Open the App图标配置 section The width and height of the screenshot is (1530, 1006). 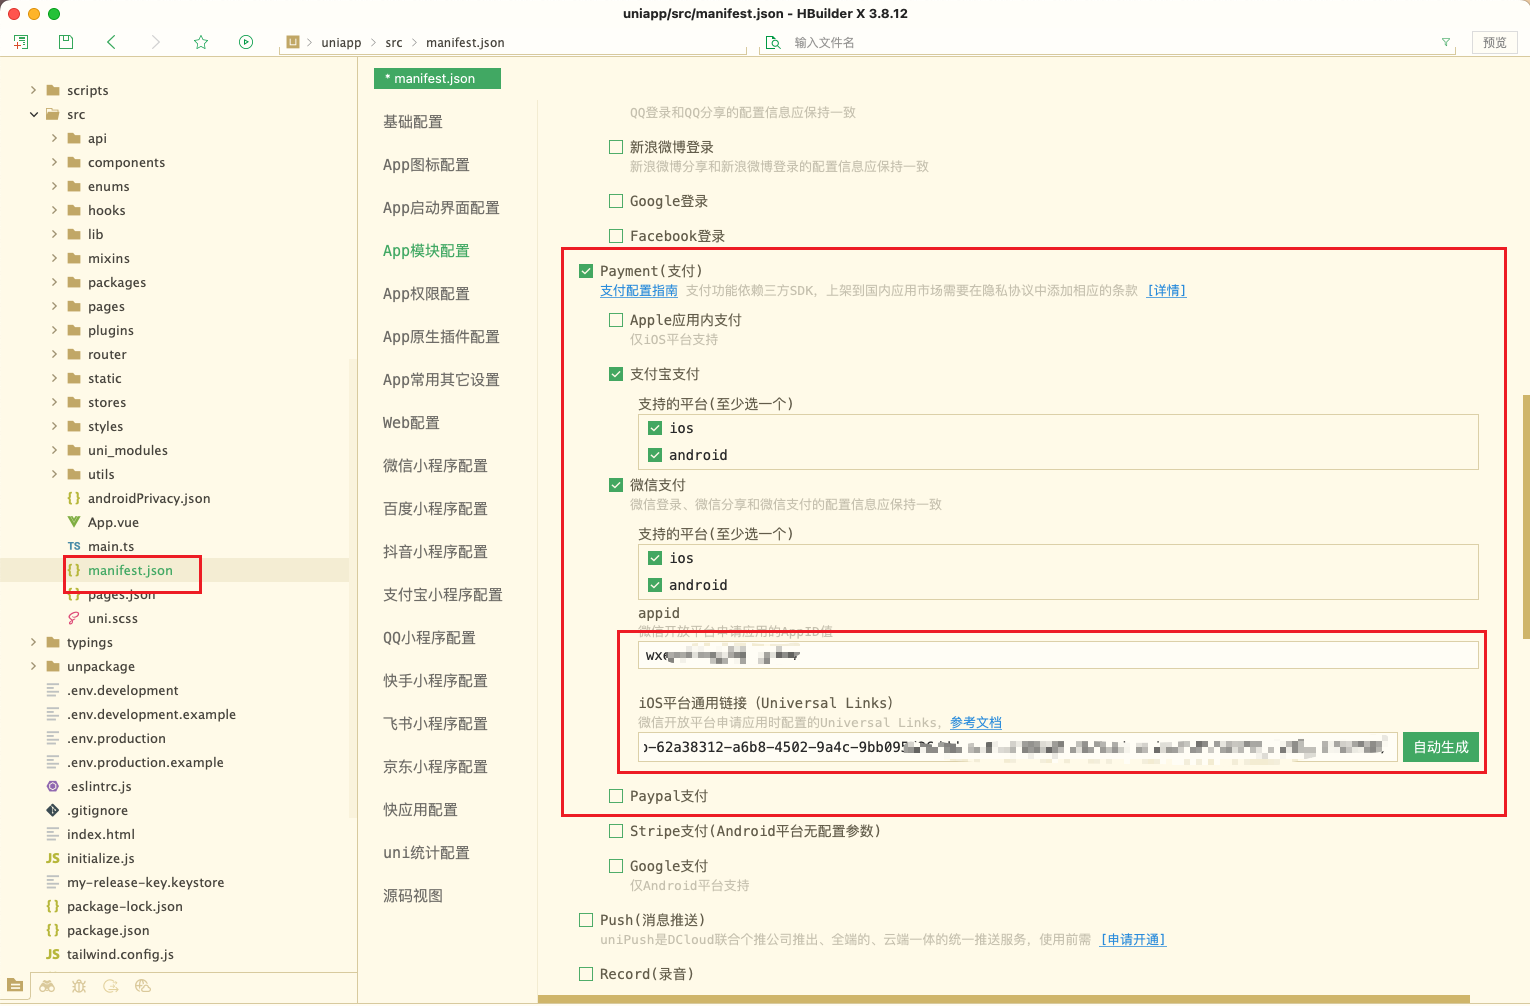(426, 165)
